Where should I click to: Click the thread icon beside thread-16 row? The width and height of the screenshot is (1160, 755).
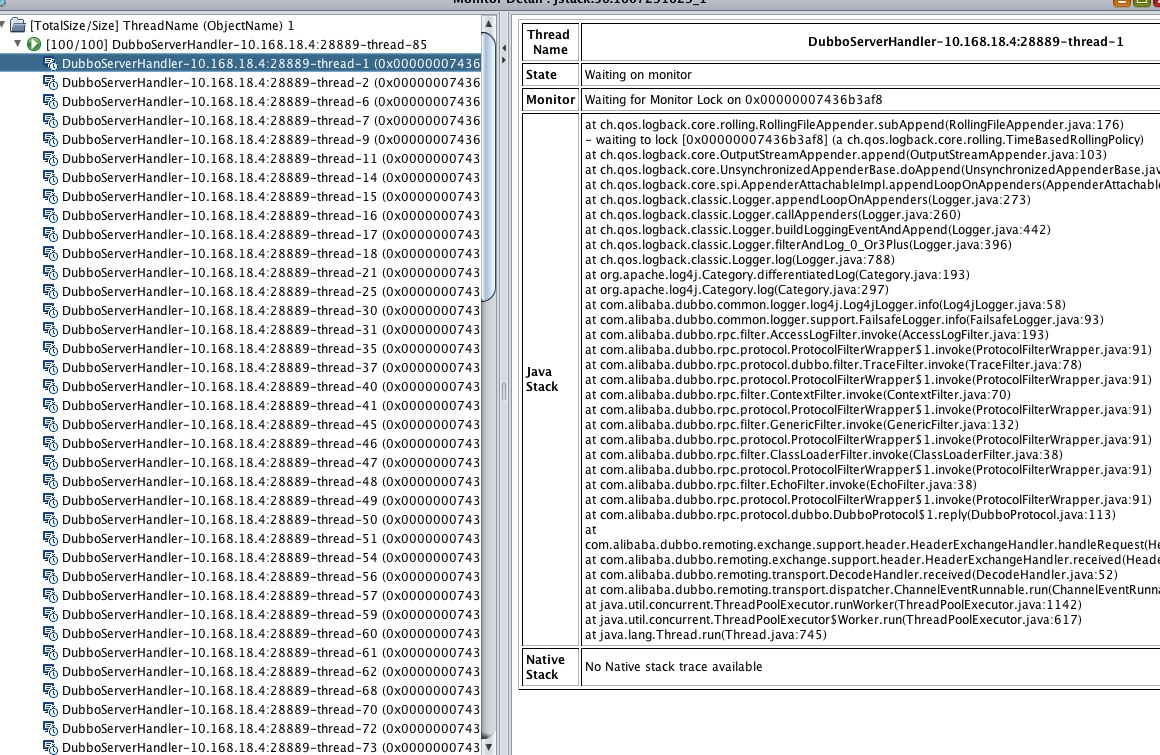point(50,215)
